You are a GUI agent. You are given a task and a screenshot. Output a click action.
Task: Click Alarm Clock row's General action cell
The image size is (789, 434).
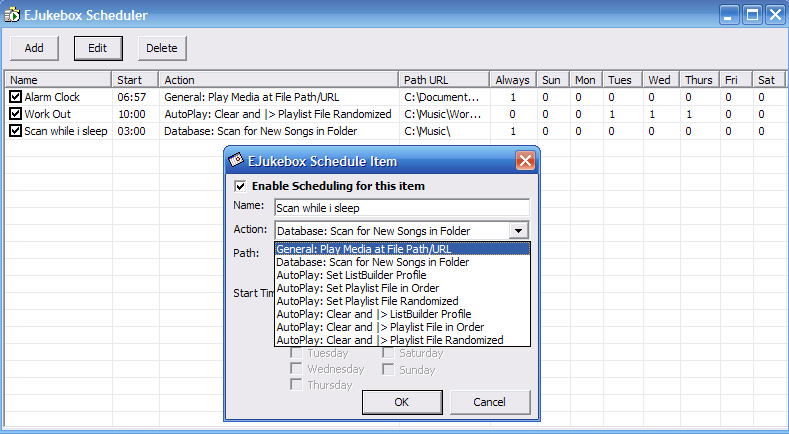252,97
